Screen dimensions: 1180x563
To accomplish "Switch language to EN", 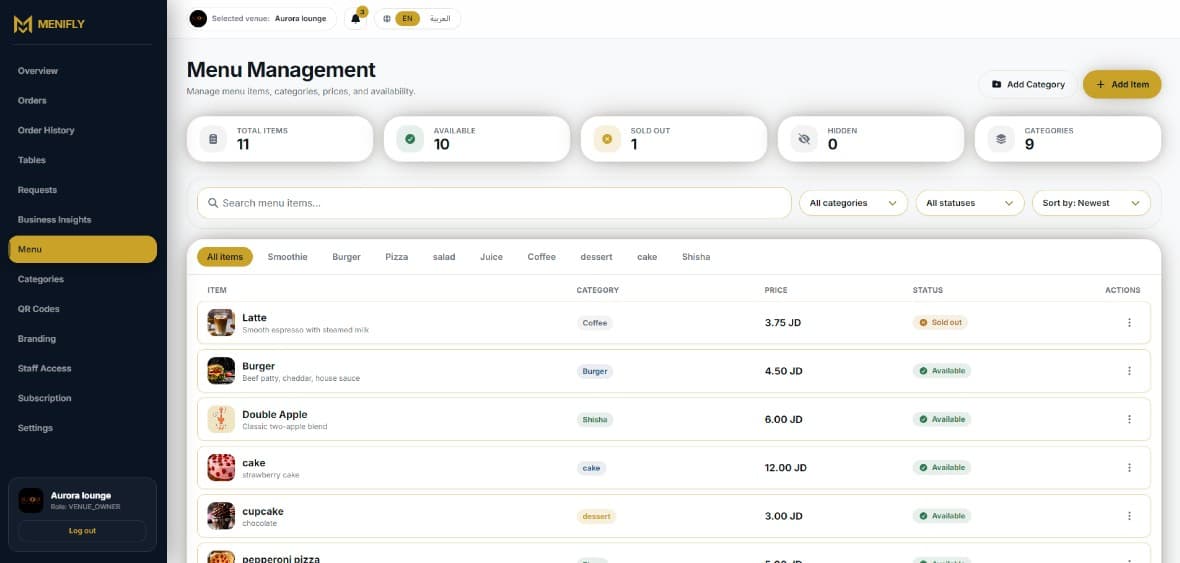I will [x=407, y=19].
